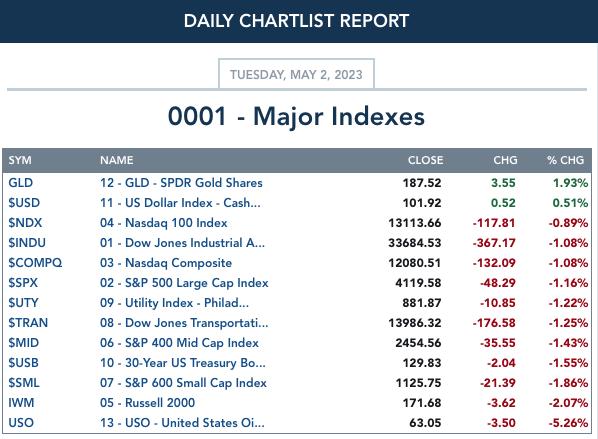Open the $COMPQ ticker link
This screenshot has height=439, width=598.
[35, 263]
